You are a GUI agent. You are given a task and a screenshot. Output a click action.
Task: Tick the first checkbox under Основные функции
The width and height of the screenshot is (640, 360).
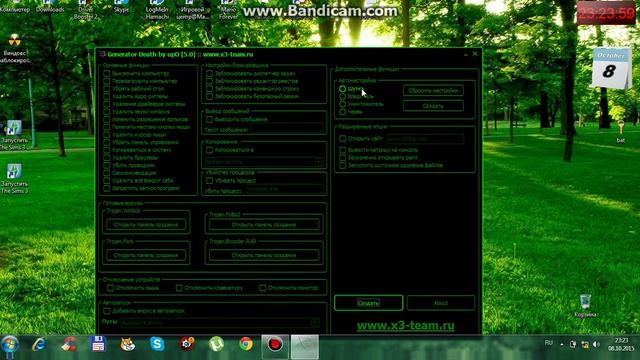click(x=107, y=74)
